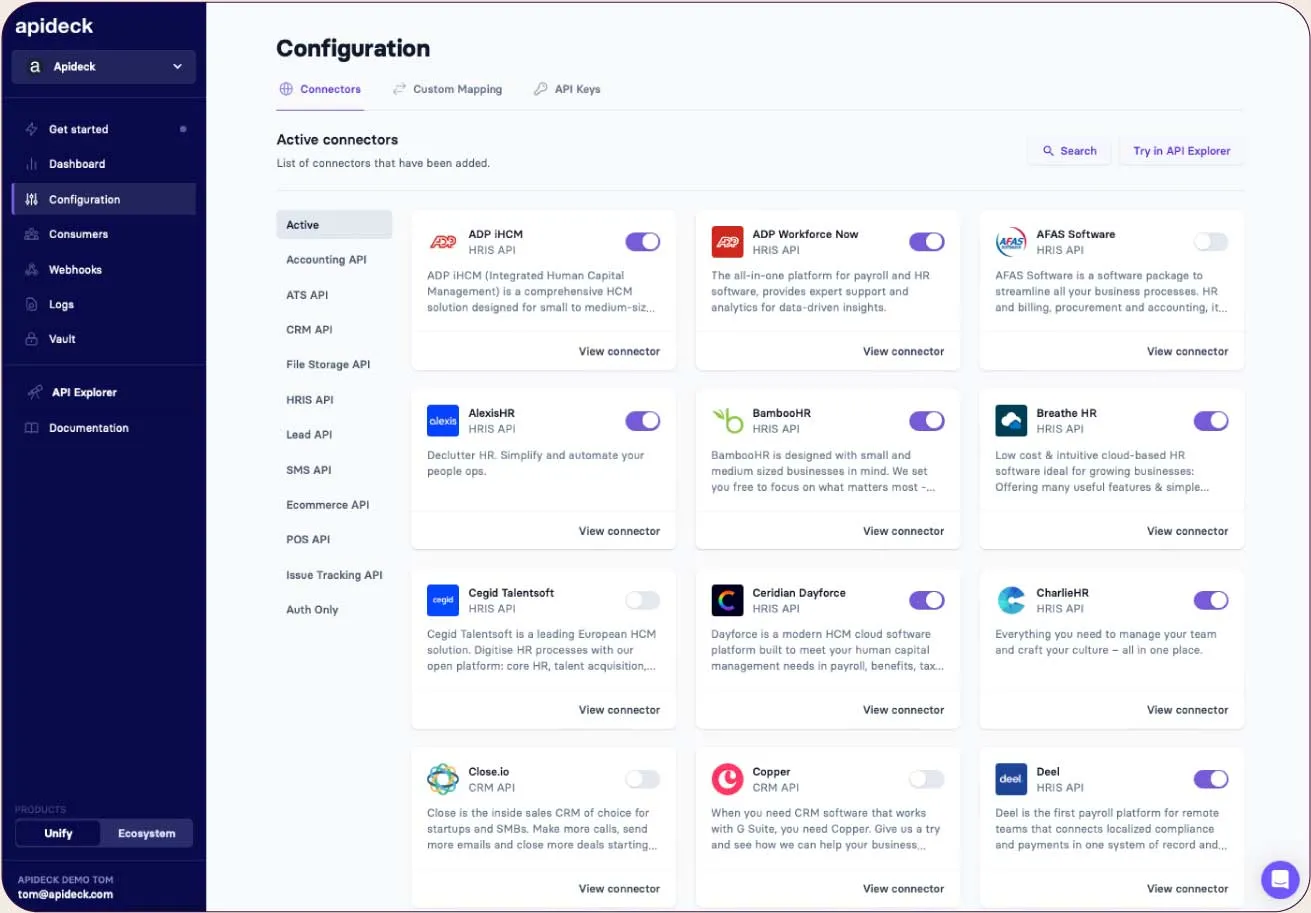Turn on the Copper connector toggle
Image resolution: width=1311 pixels, height=913 pixels.
927,779
